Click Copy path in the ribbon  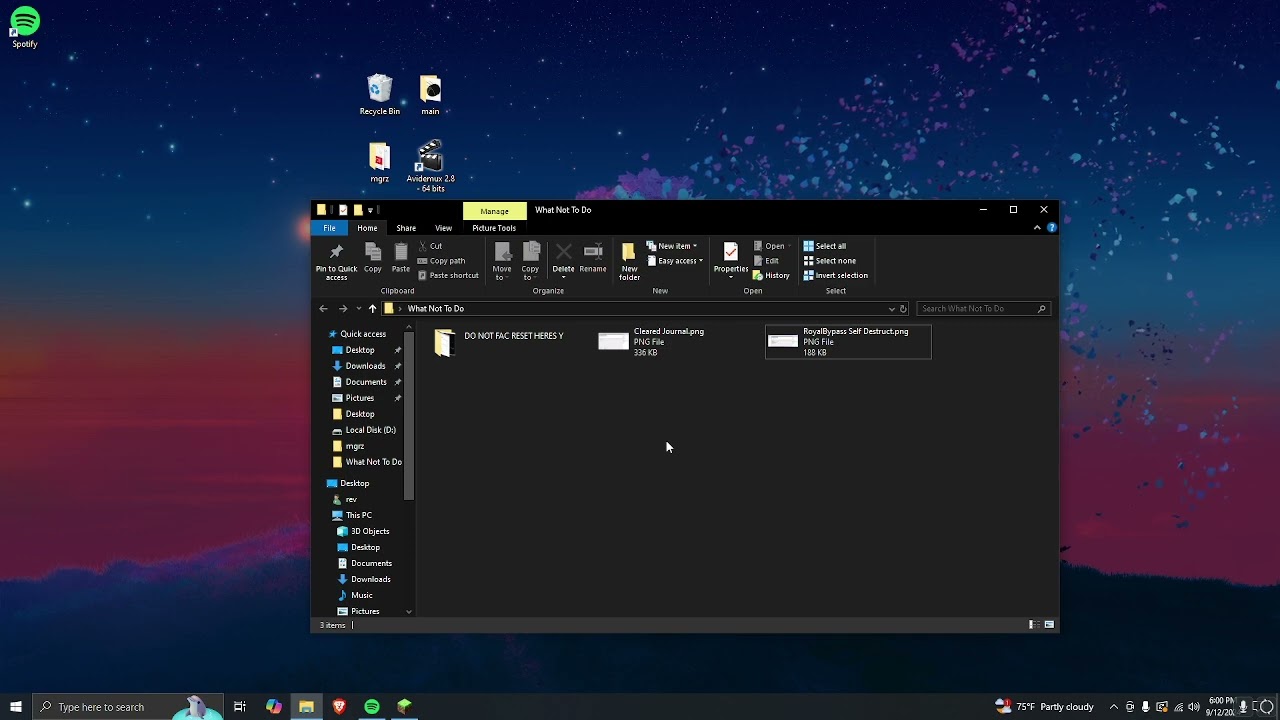(x=441, y=261)
